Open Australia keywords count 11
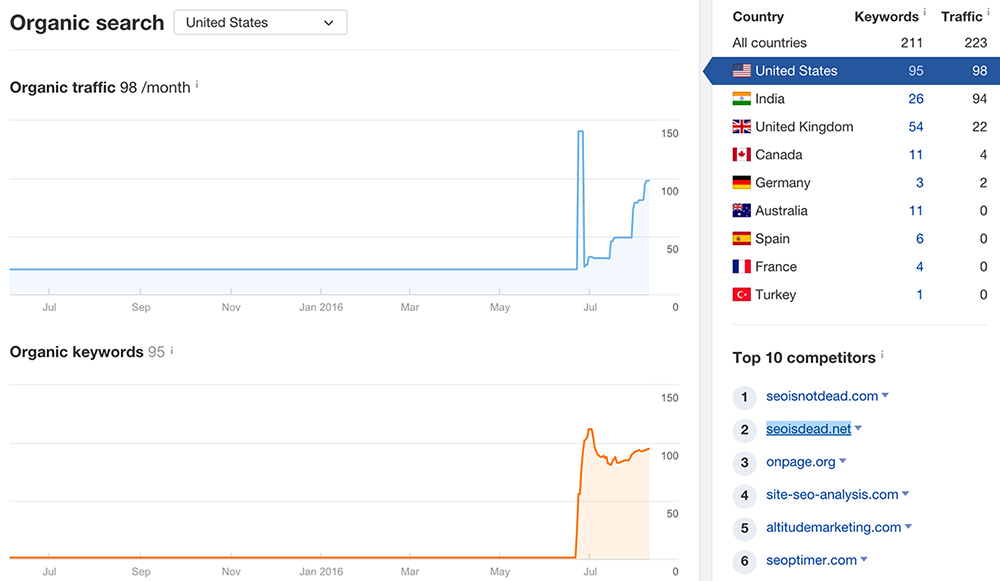 (916, 211)
